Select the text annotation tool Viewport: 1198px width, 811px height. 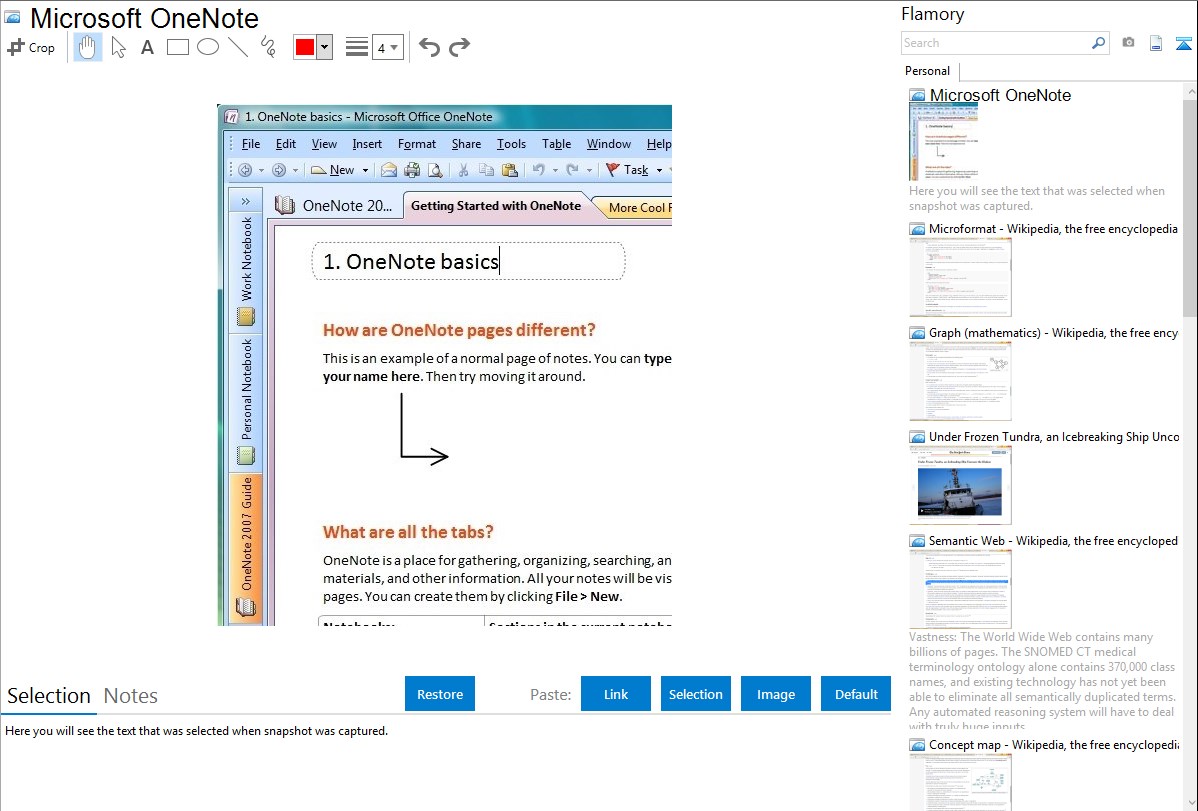[147, 47]
